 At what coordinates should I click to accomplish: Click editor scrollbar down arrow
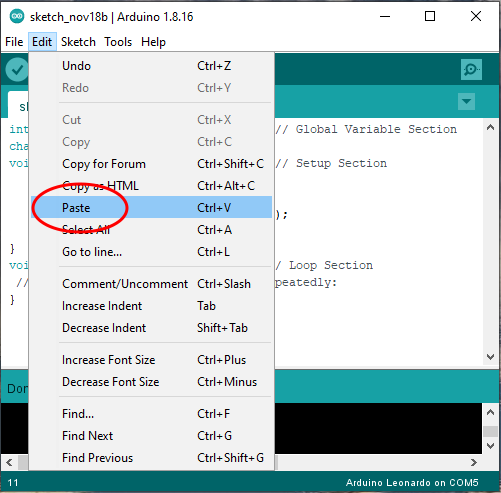pos(490,357)
